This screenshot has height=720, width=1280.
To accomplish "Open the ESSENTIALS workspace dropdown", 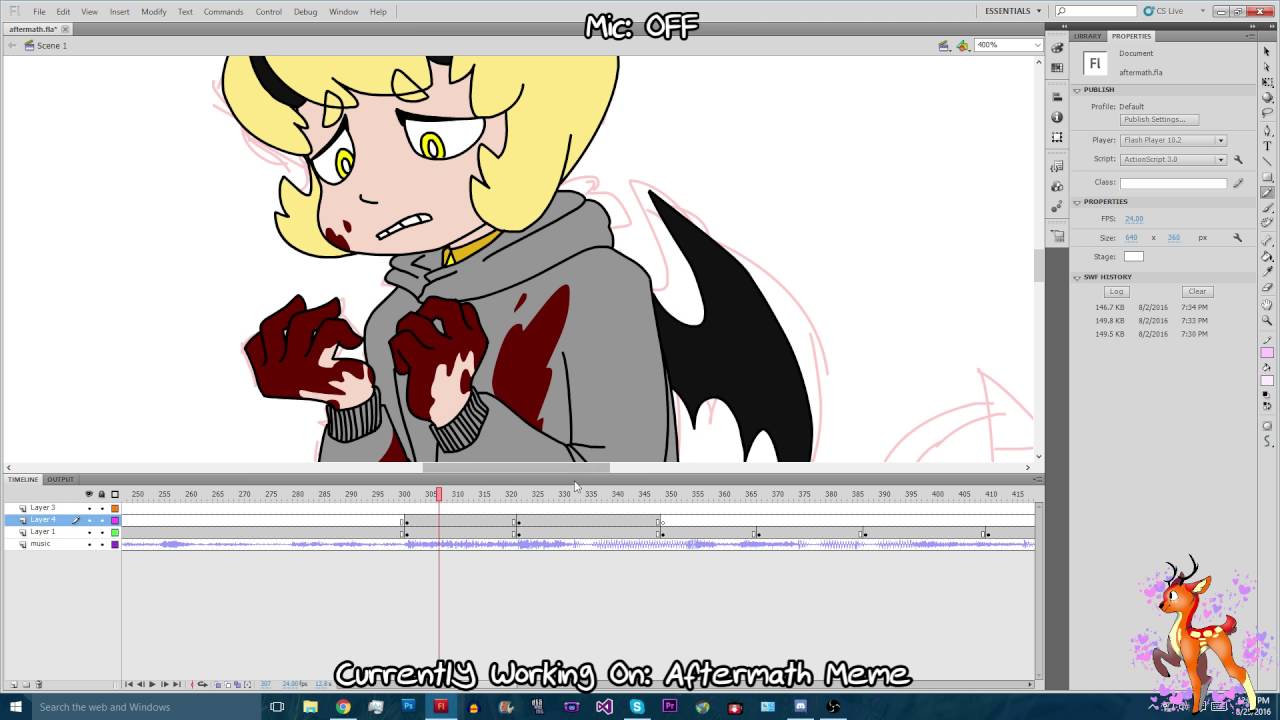I will click(1013, 11).
